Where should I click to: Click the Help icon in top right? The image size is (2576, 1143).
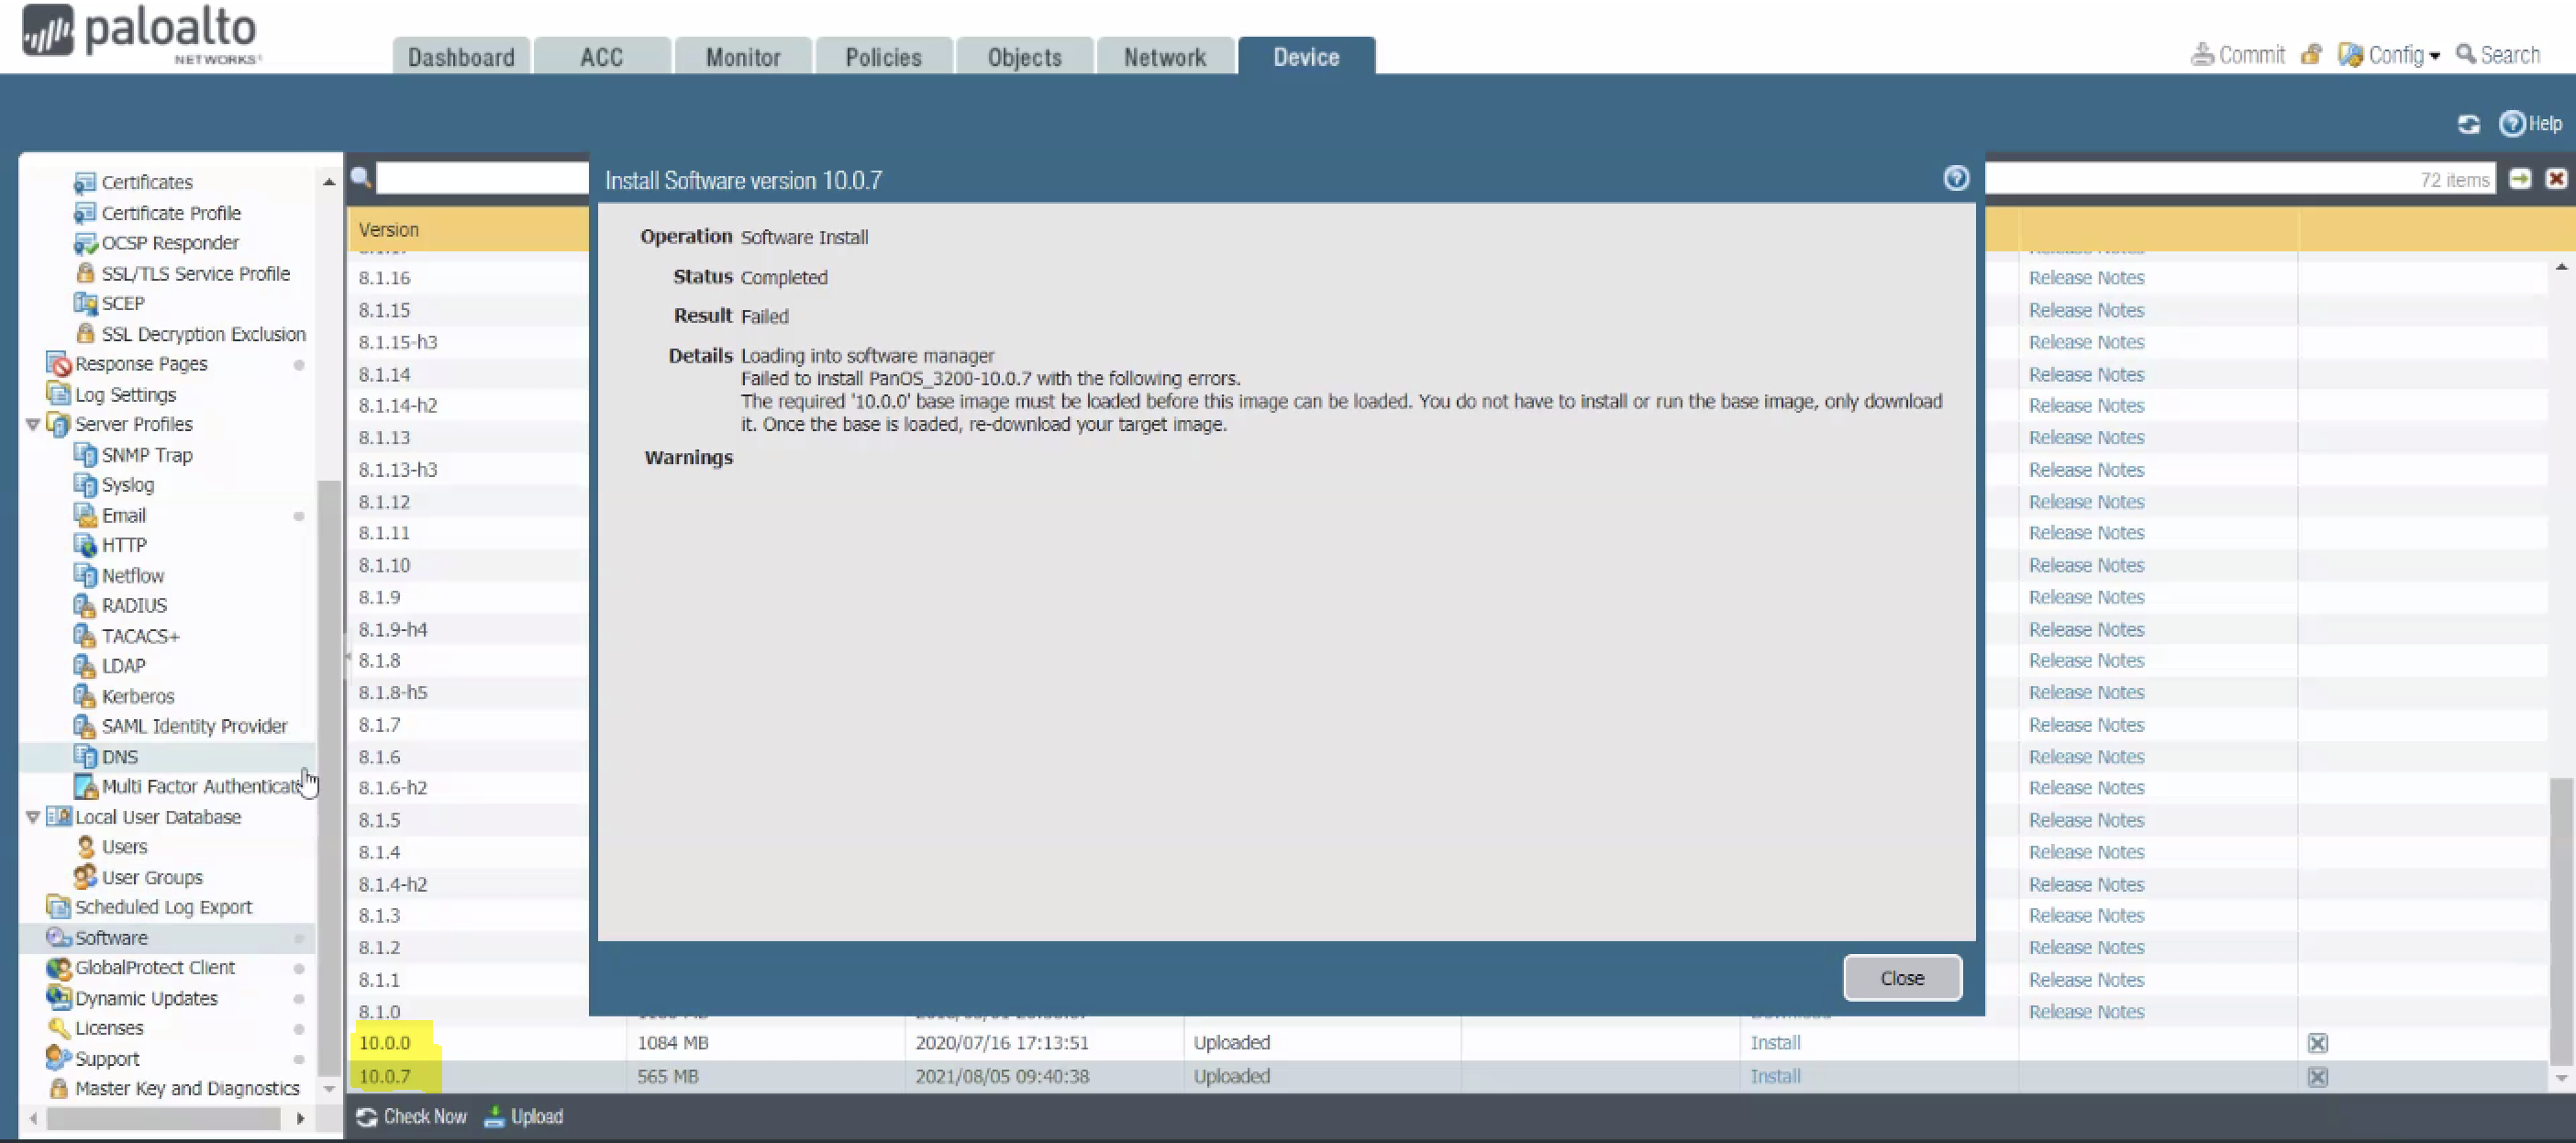tap(2509, 121)
